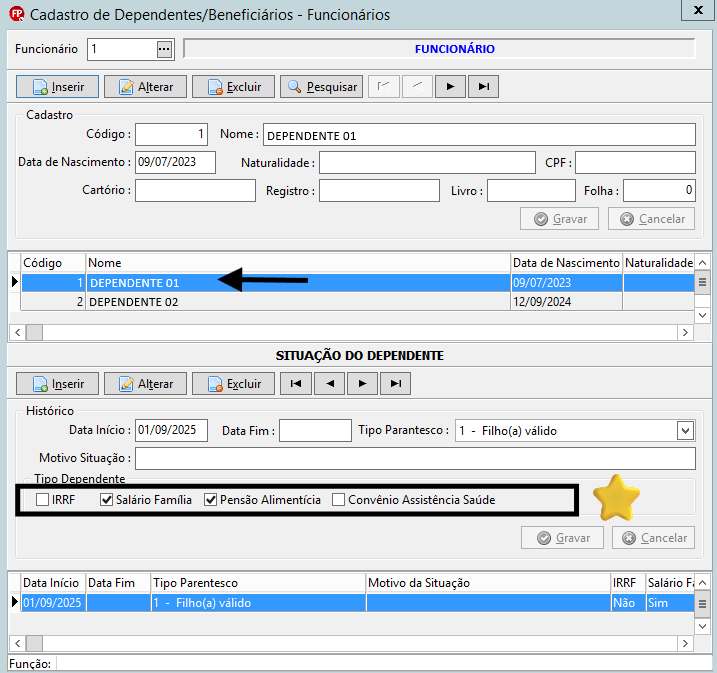Viewport: 717px width, 673px height.
Task: Click the upper Alterar button for dependents
Action: click(145, 86)
